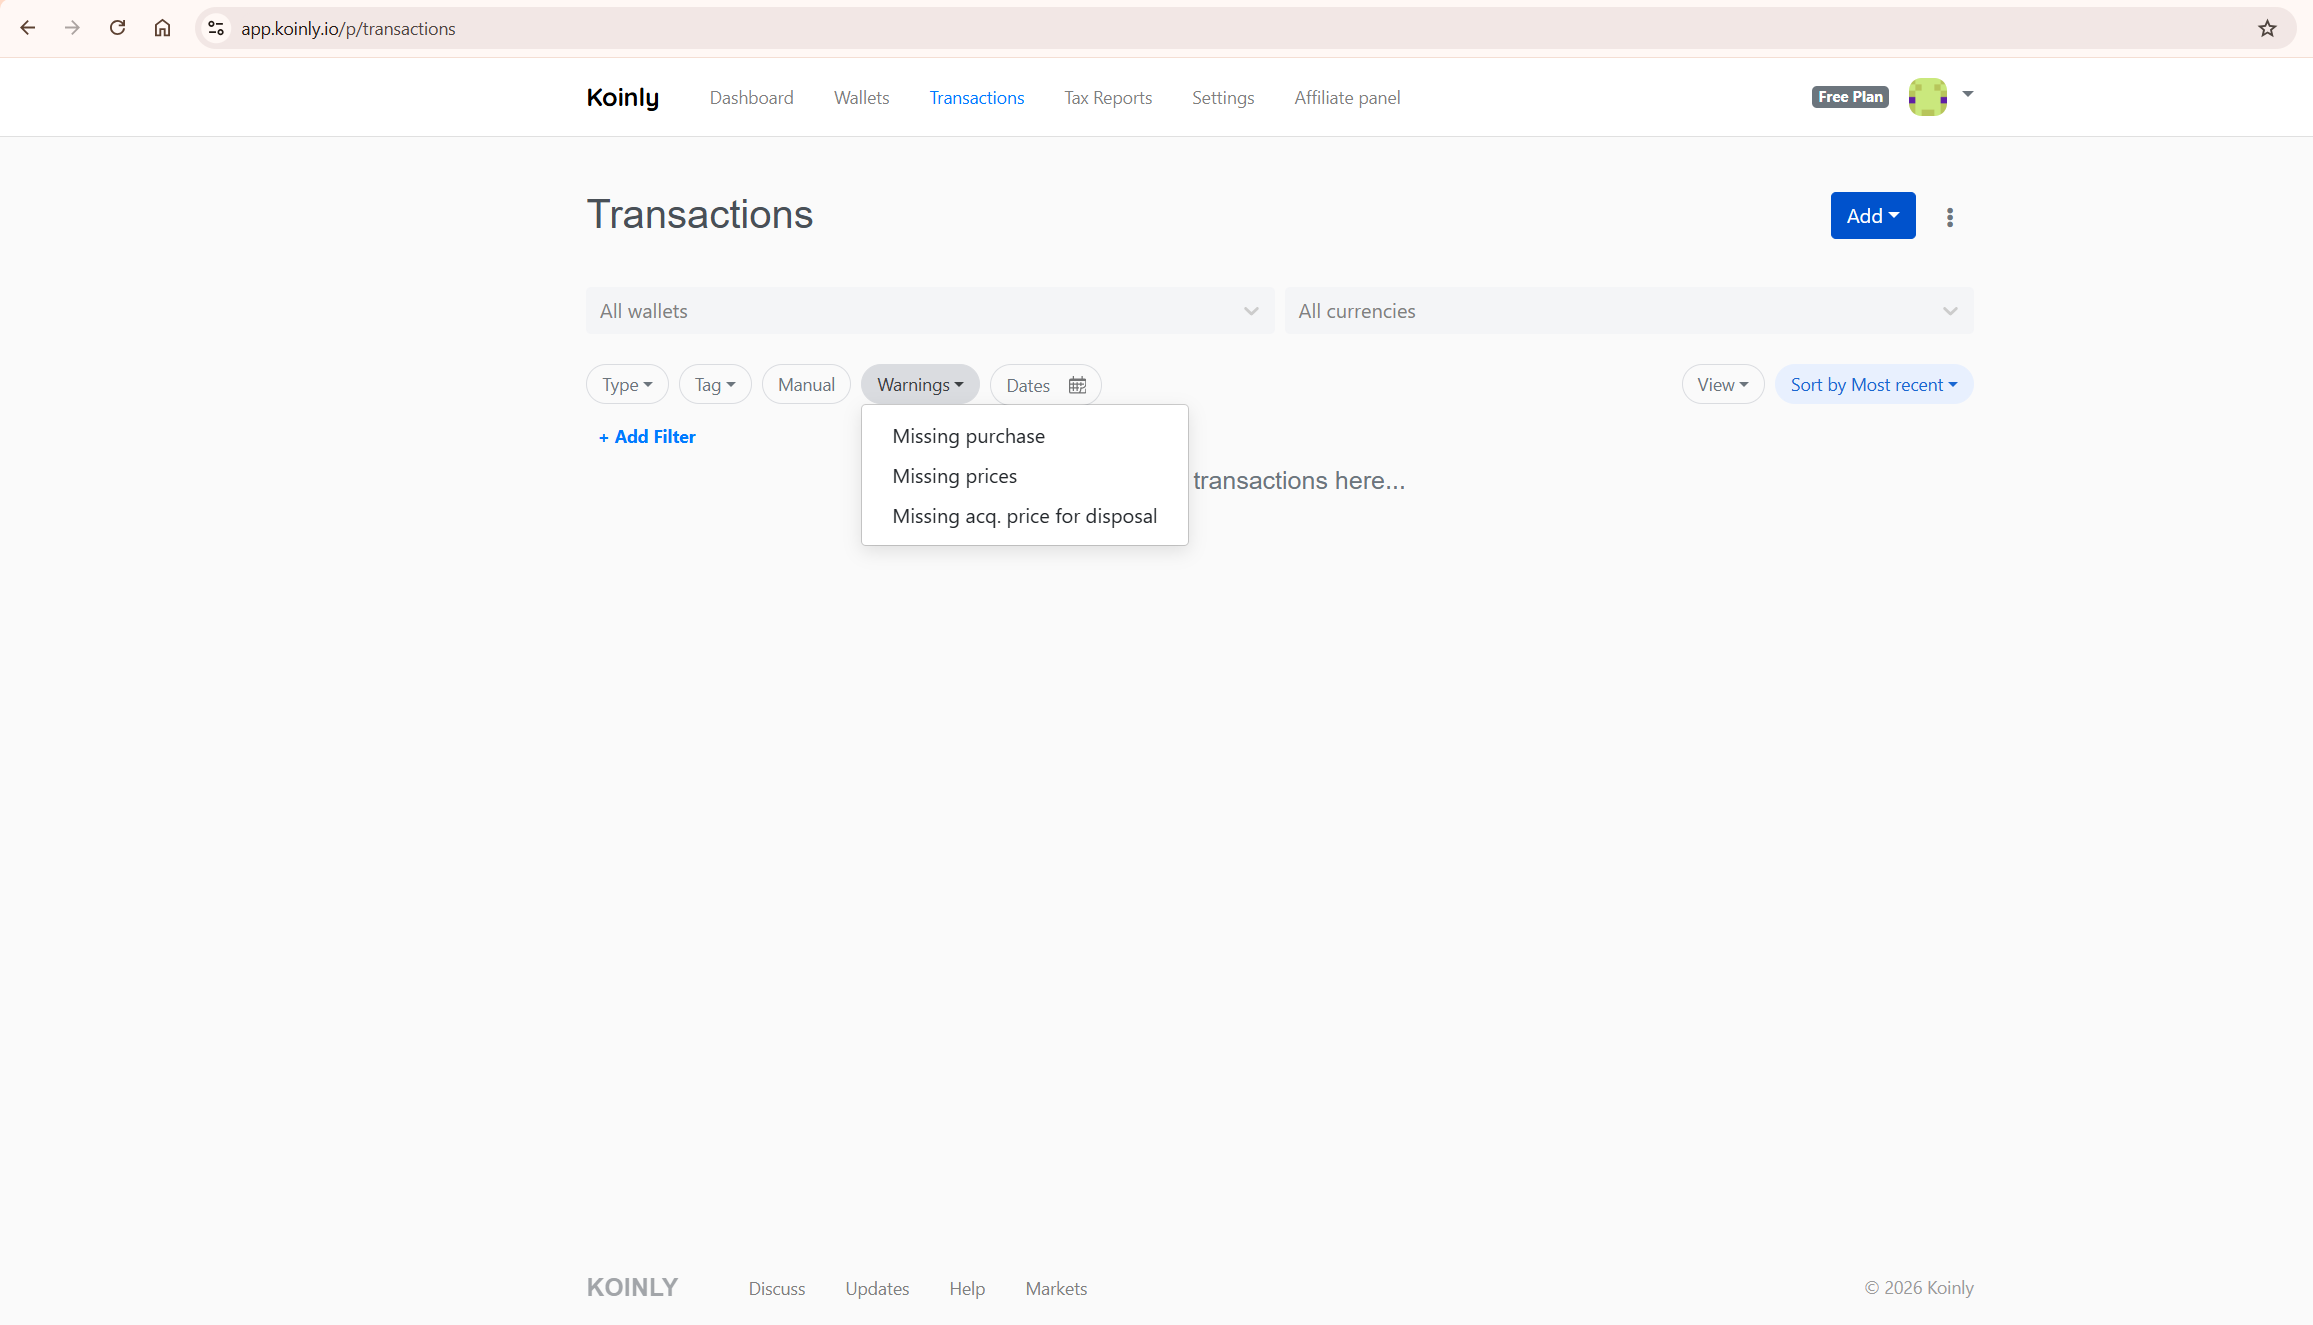Bookmark the page with the star icon

coord(2266,28)
